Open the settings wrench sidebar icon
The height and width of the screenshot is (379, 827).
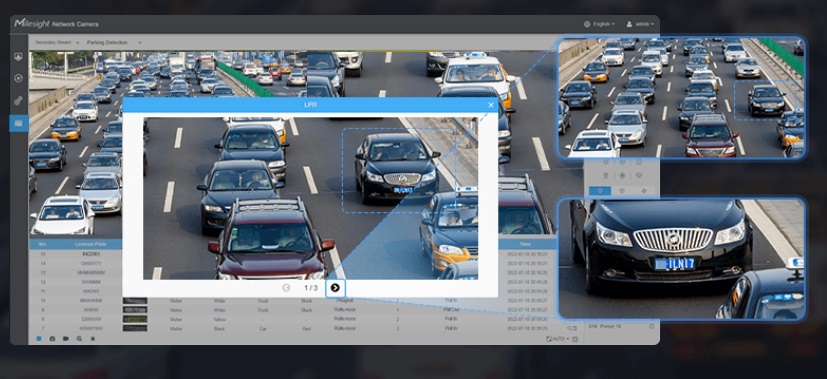click(x=18, y=101)
